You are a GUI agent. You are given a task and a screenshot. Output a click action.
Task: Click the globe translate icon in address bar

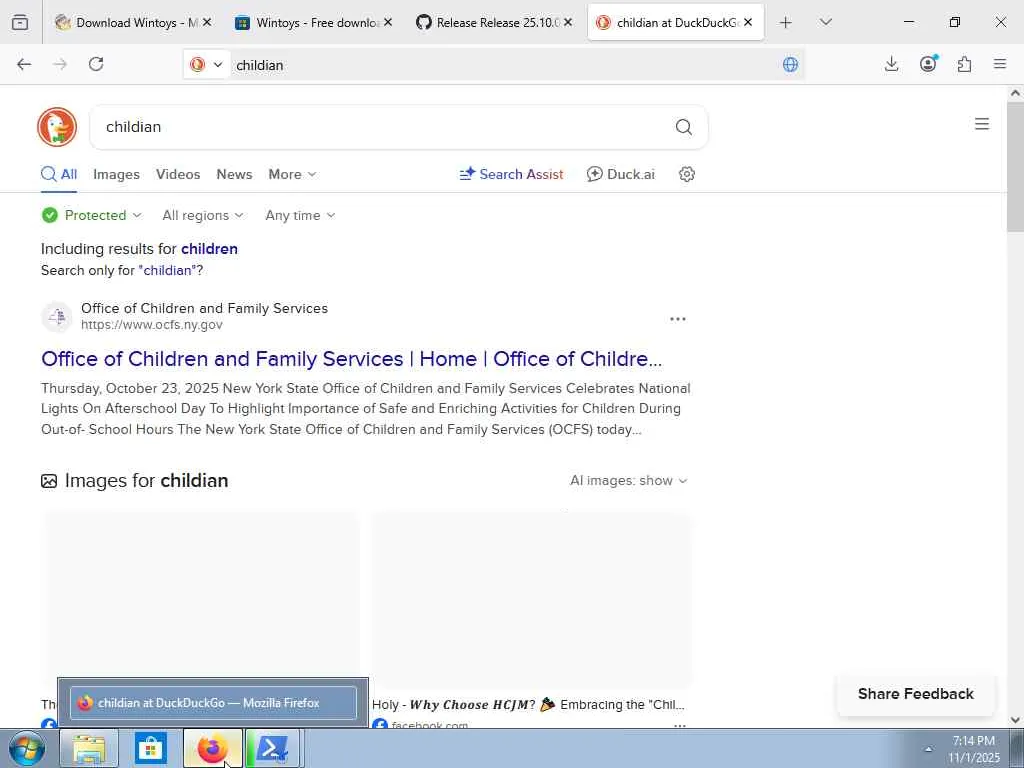[x=790, y=65]
